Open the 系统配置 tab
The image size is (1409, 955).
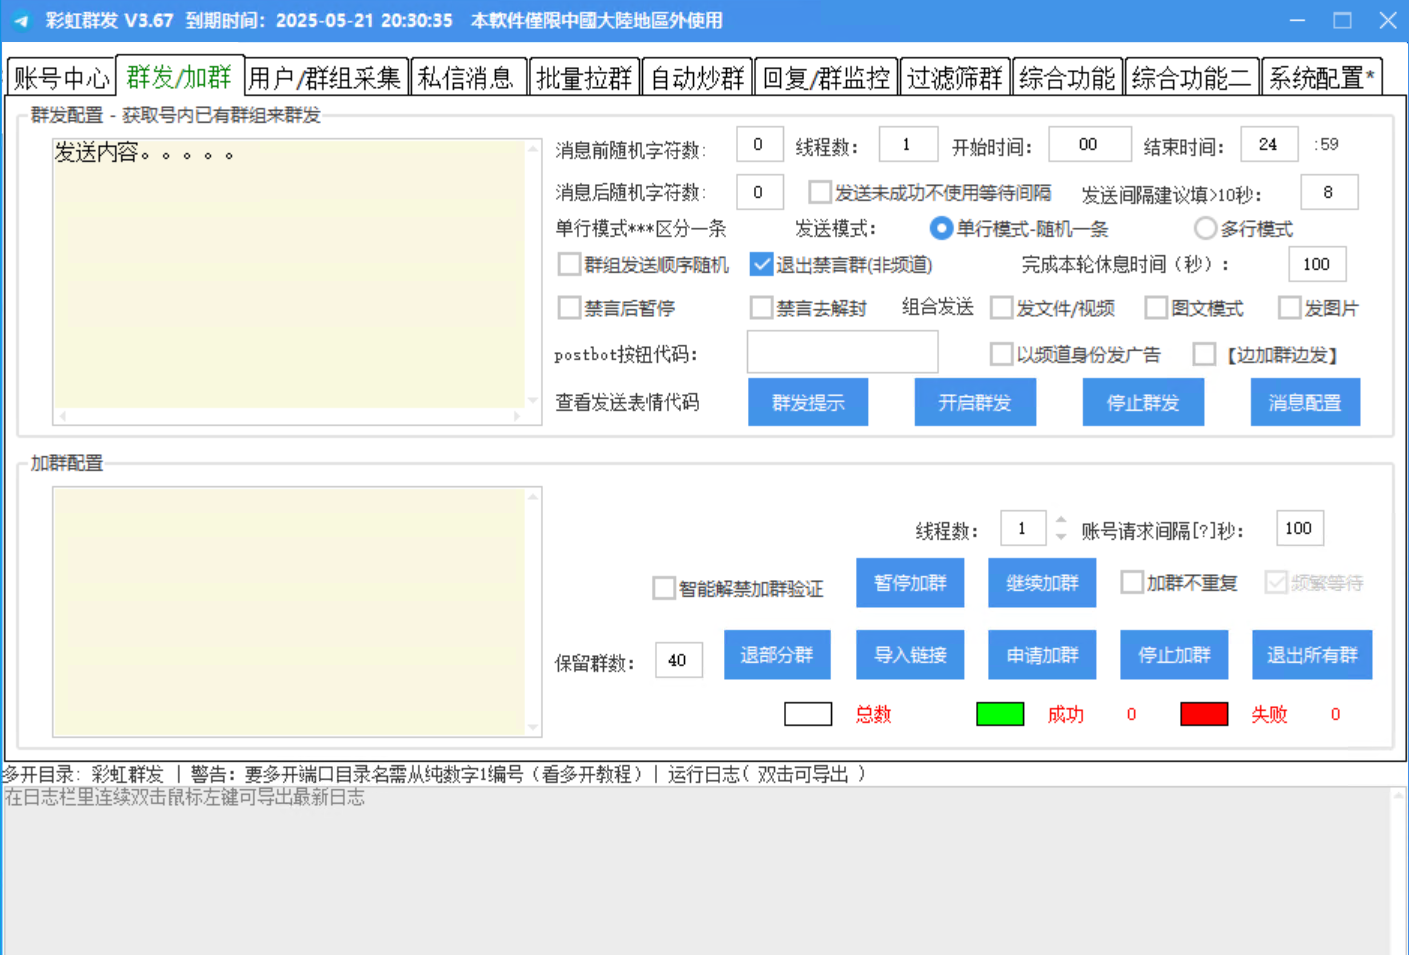coord(1320,78)
